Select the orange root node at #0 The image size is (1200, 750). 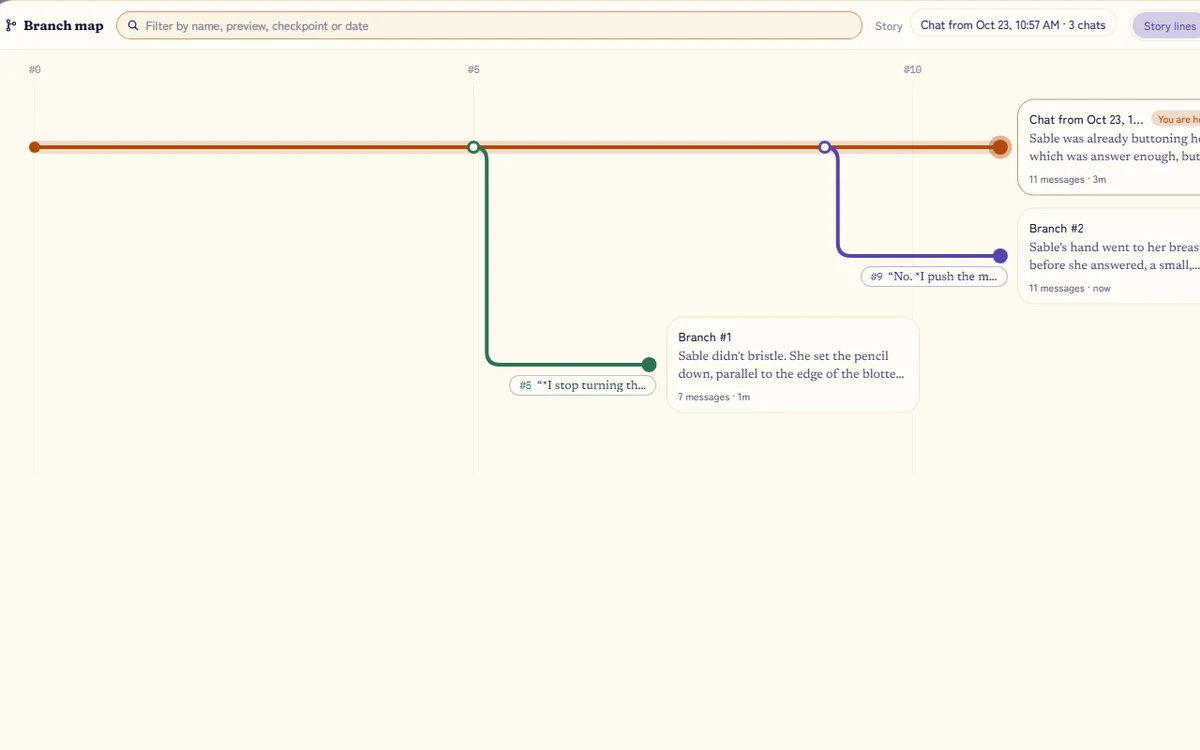coord(35,147)
